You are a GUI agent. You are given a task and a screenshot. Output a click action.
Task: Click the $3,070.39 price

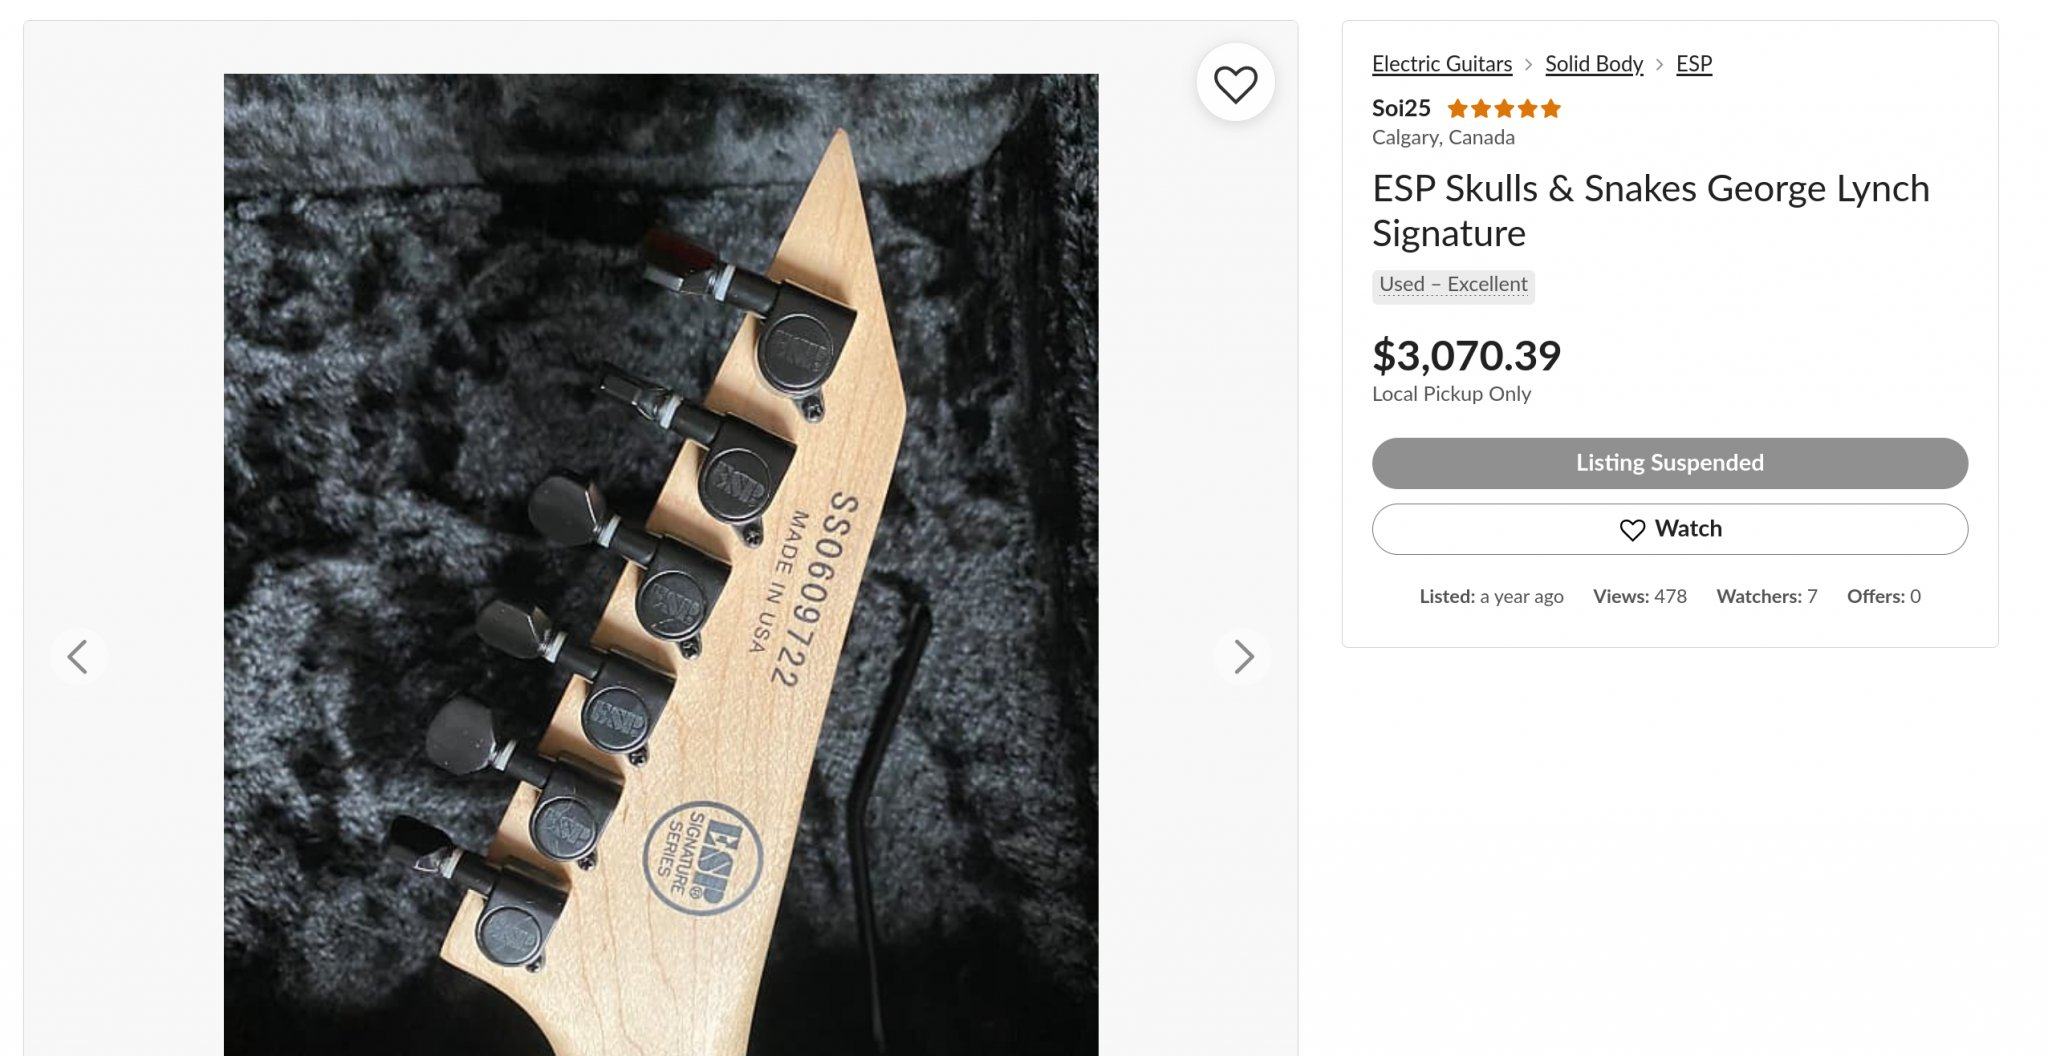click(1465, 355)
